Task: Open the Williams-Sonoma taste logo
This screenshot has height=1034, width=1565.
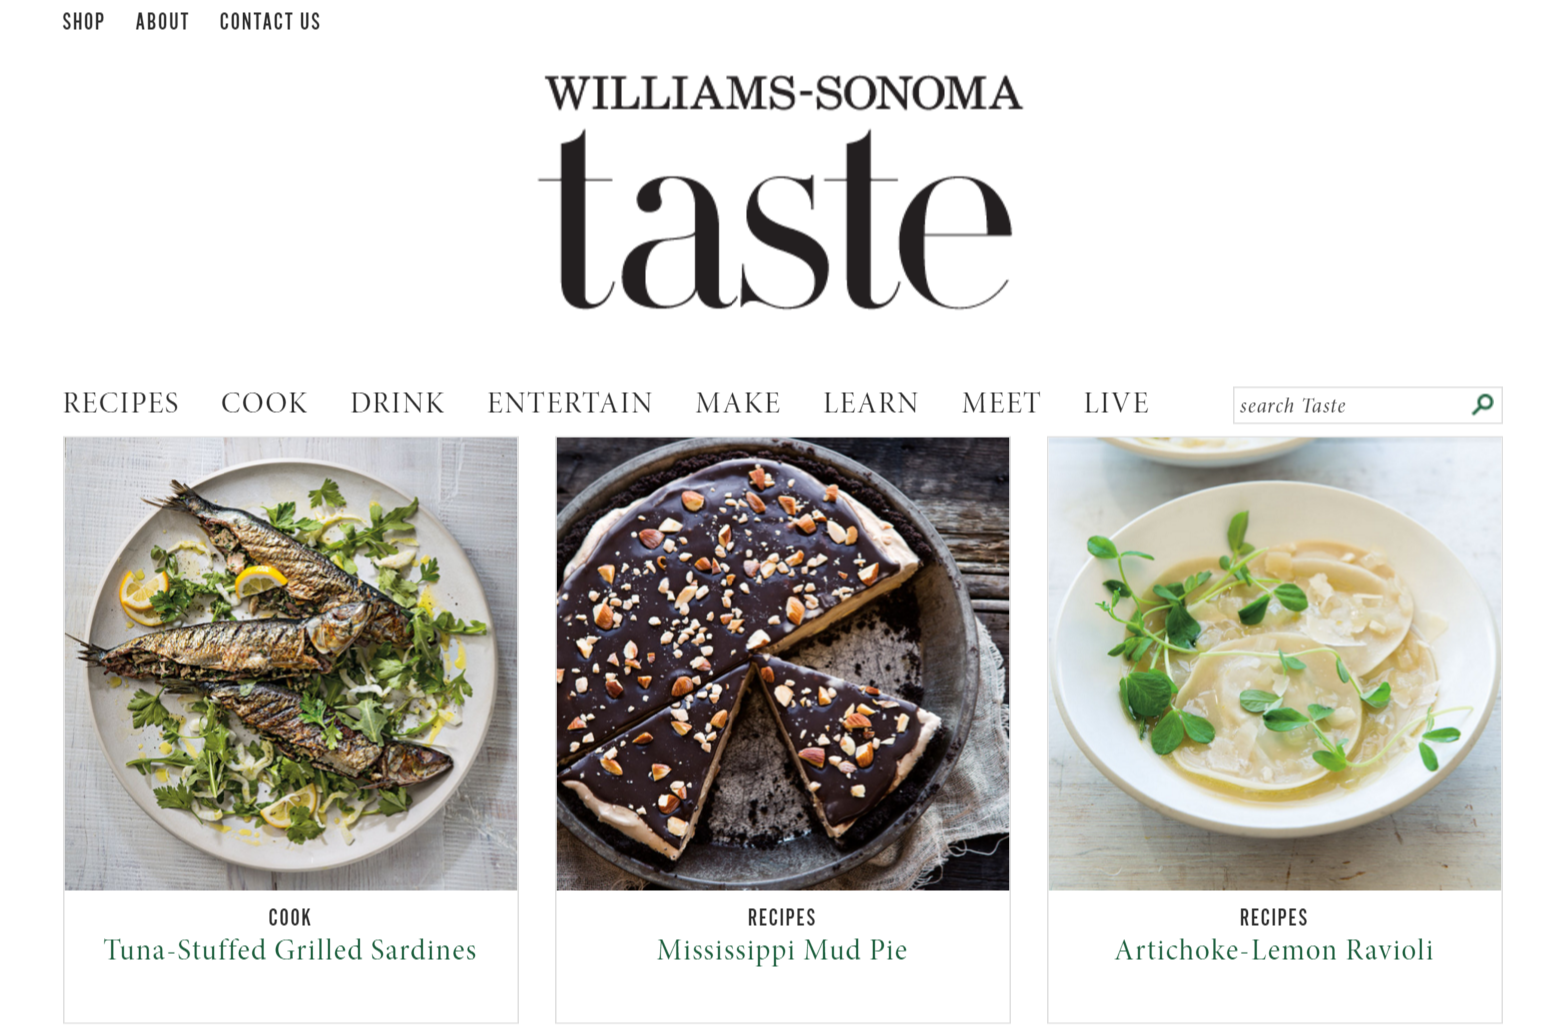Action: [x=781, y=192]
